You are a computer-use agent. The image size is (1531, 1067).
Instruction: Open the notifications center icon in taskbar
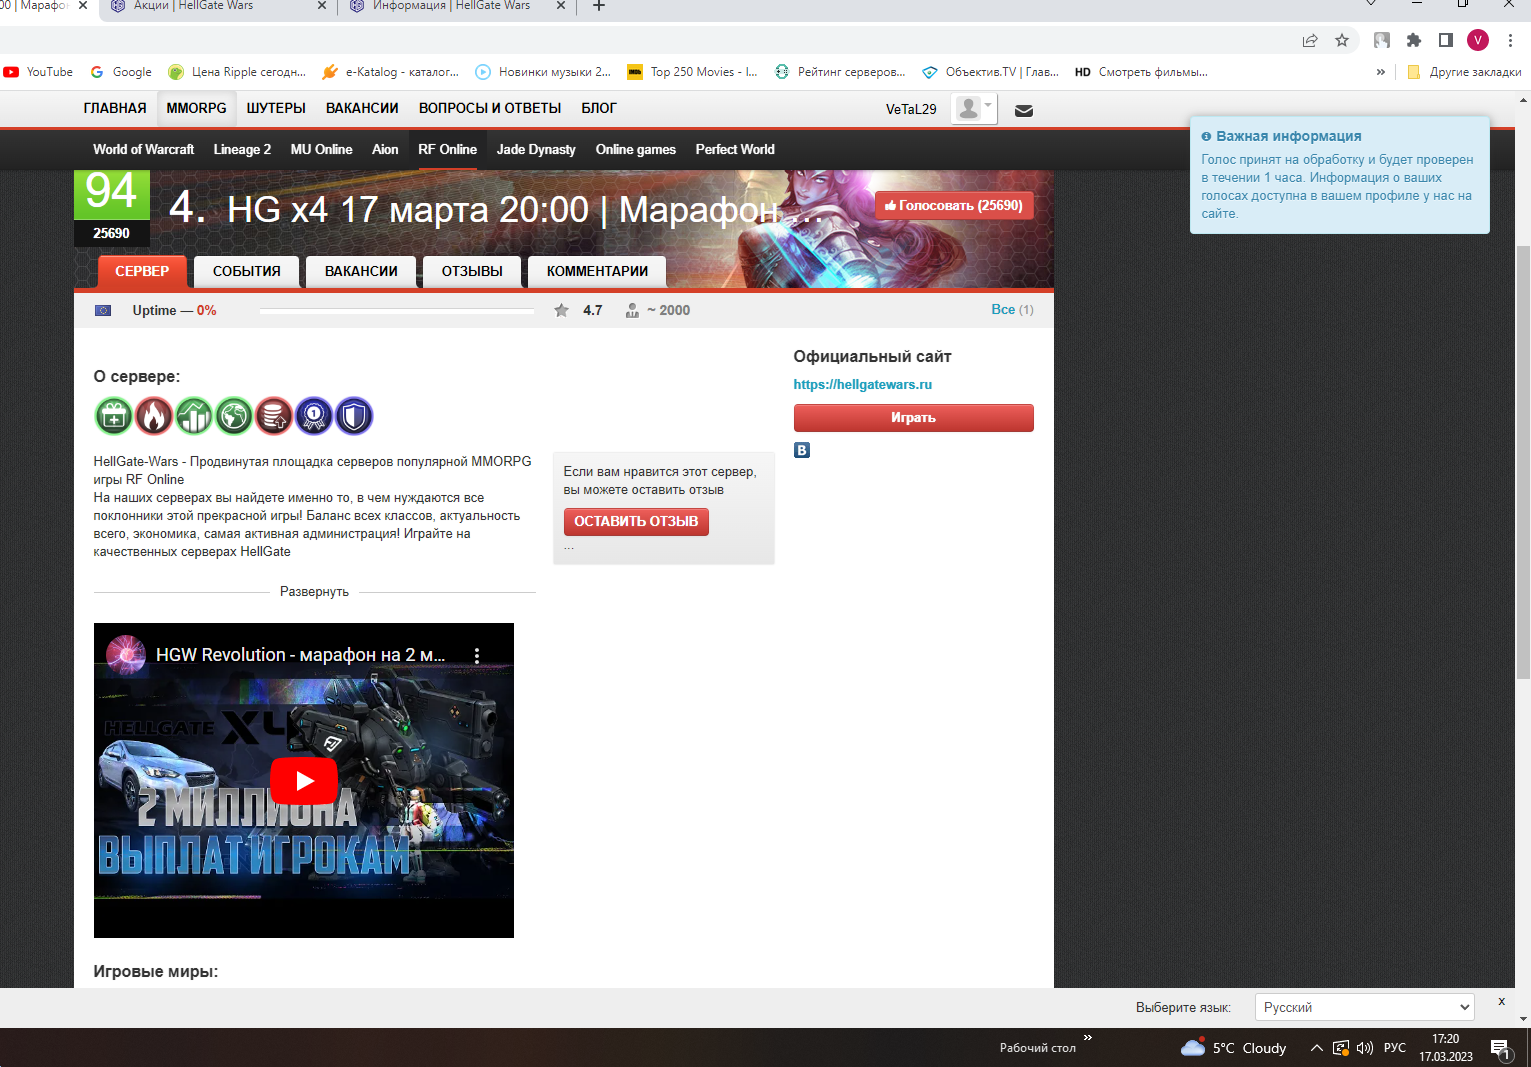coord(1501,1048)
